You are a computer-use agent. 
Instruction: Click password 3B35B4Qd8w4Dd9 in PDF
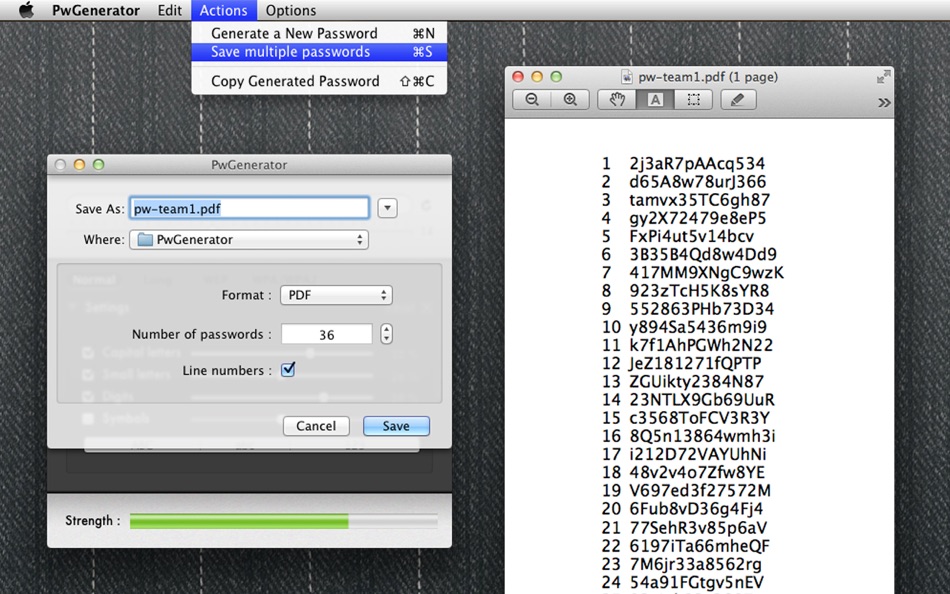(703, 255)
